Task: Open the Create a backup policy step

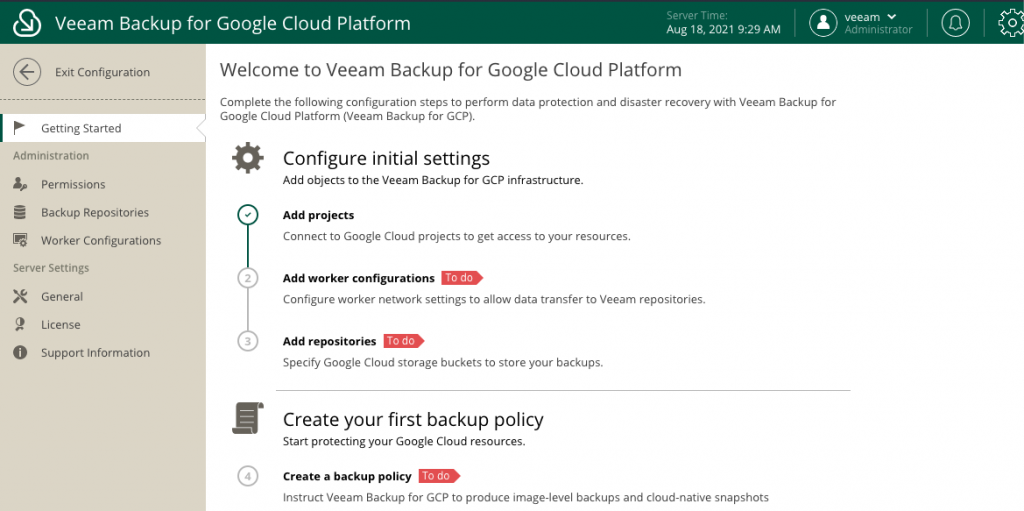Action: 347,476
